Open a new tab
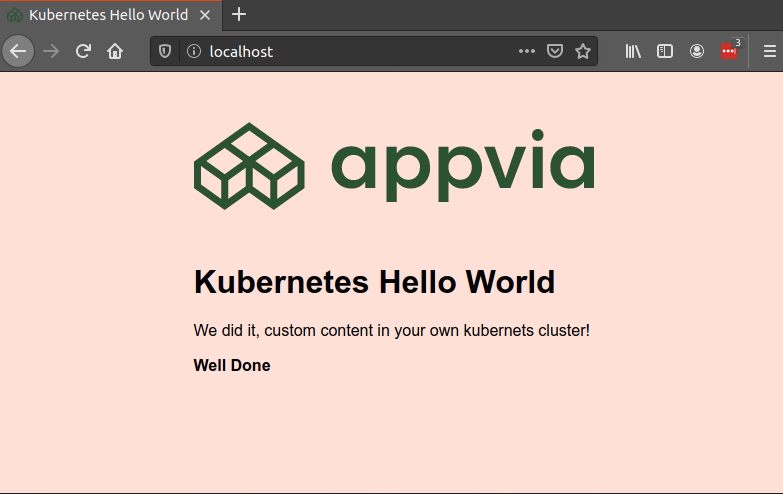 coord(239,14)
